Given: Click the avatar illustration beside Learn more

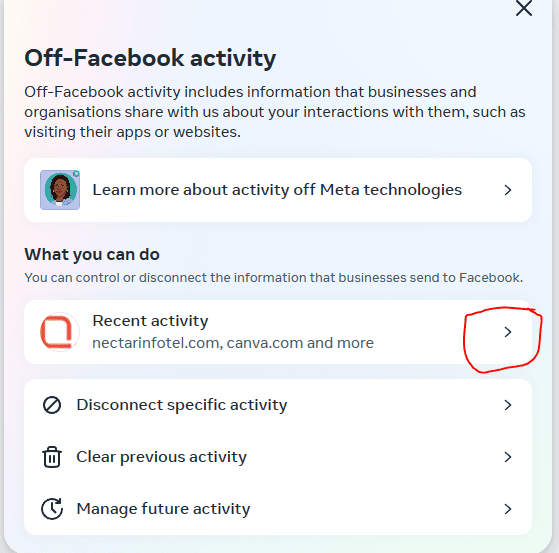Looking at the screenshot, I should (60, 190).
